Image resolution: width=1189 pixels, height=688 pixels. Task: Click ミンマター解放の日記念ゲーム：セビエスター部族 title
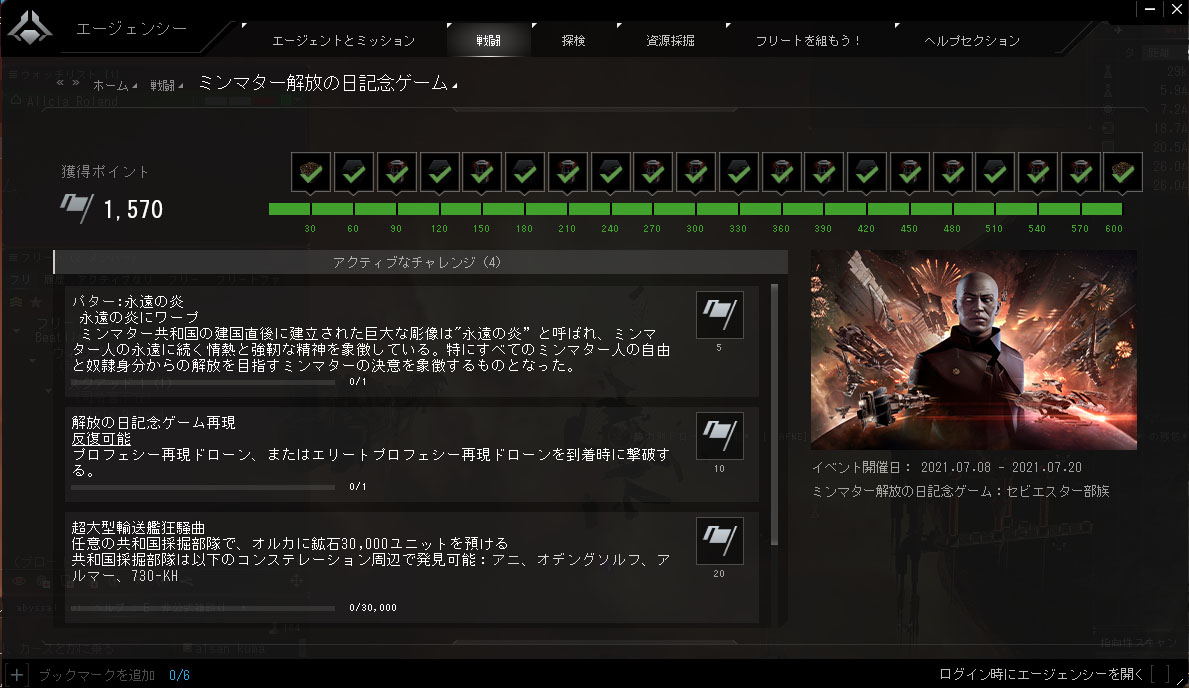[961, 492]
